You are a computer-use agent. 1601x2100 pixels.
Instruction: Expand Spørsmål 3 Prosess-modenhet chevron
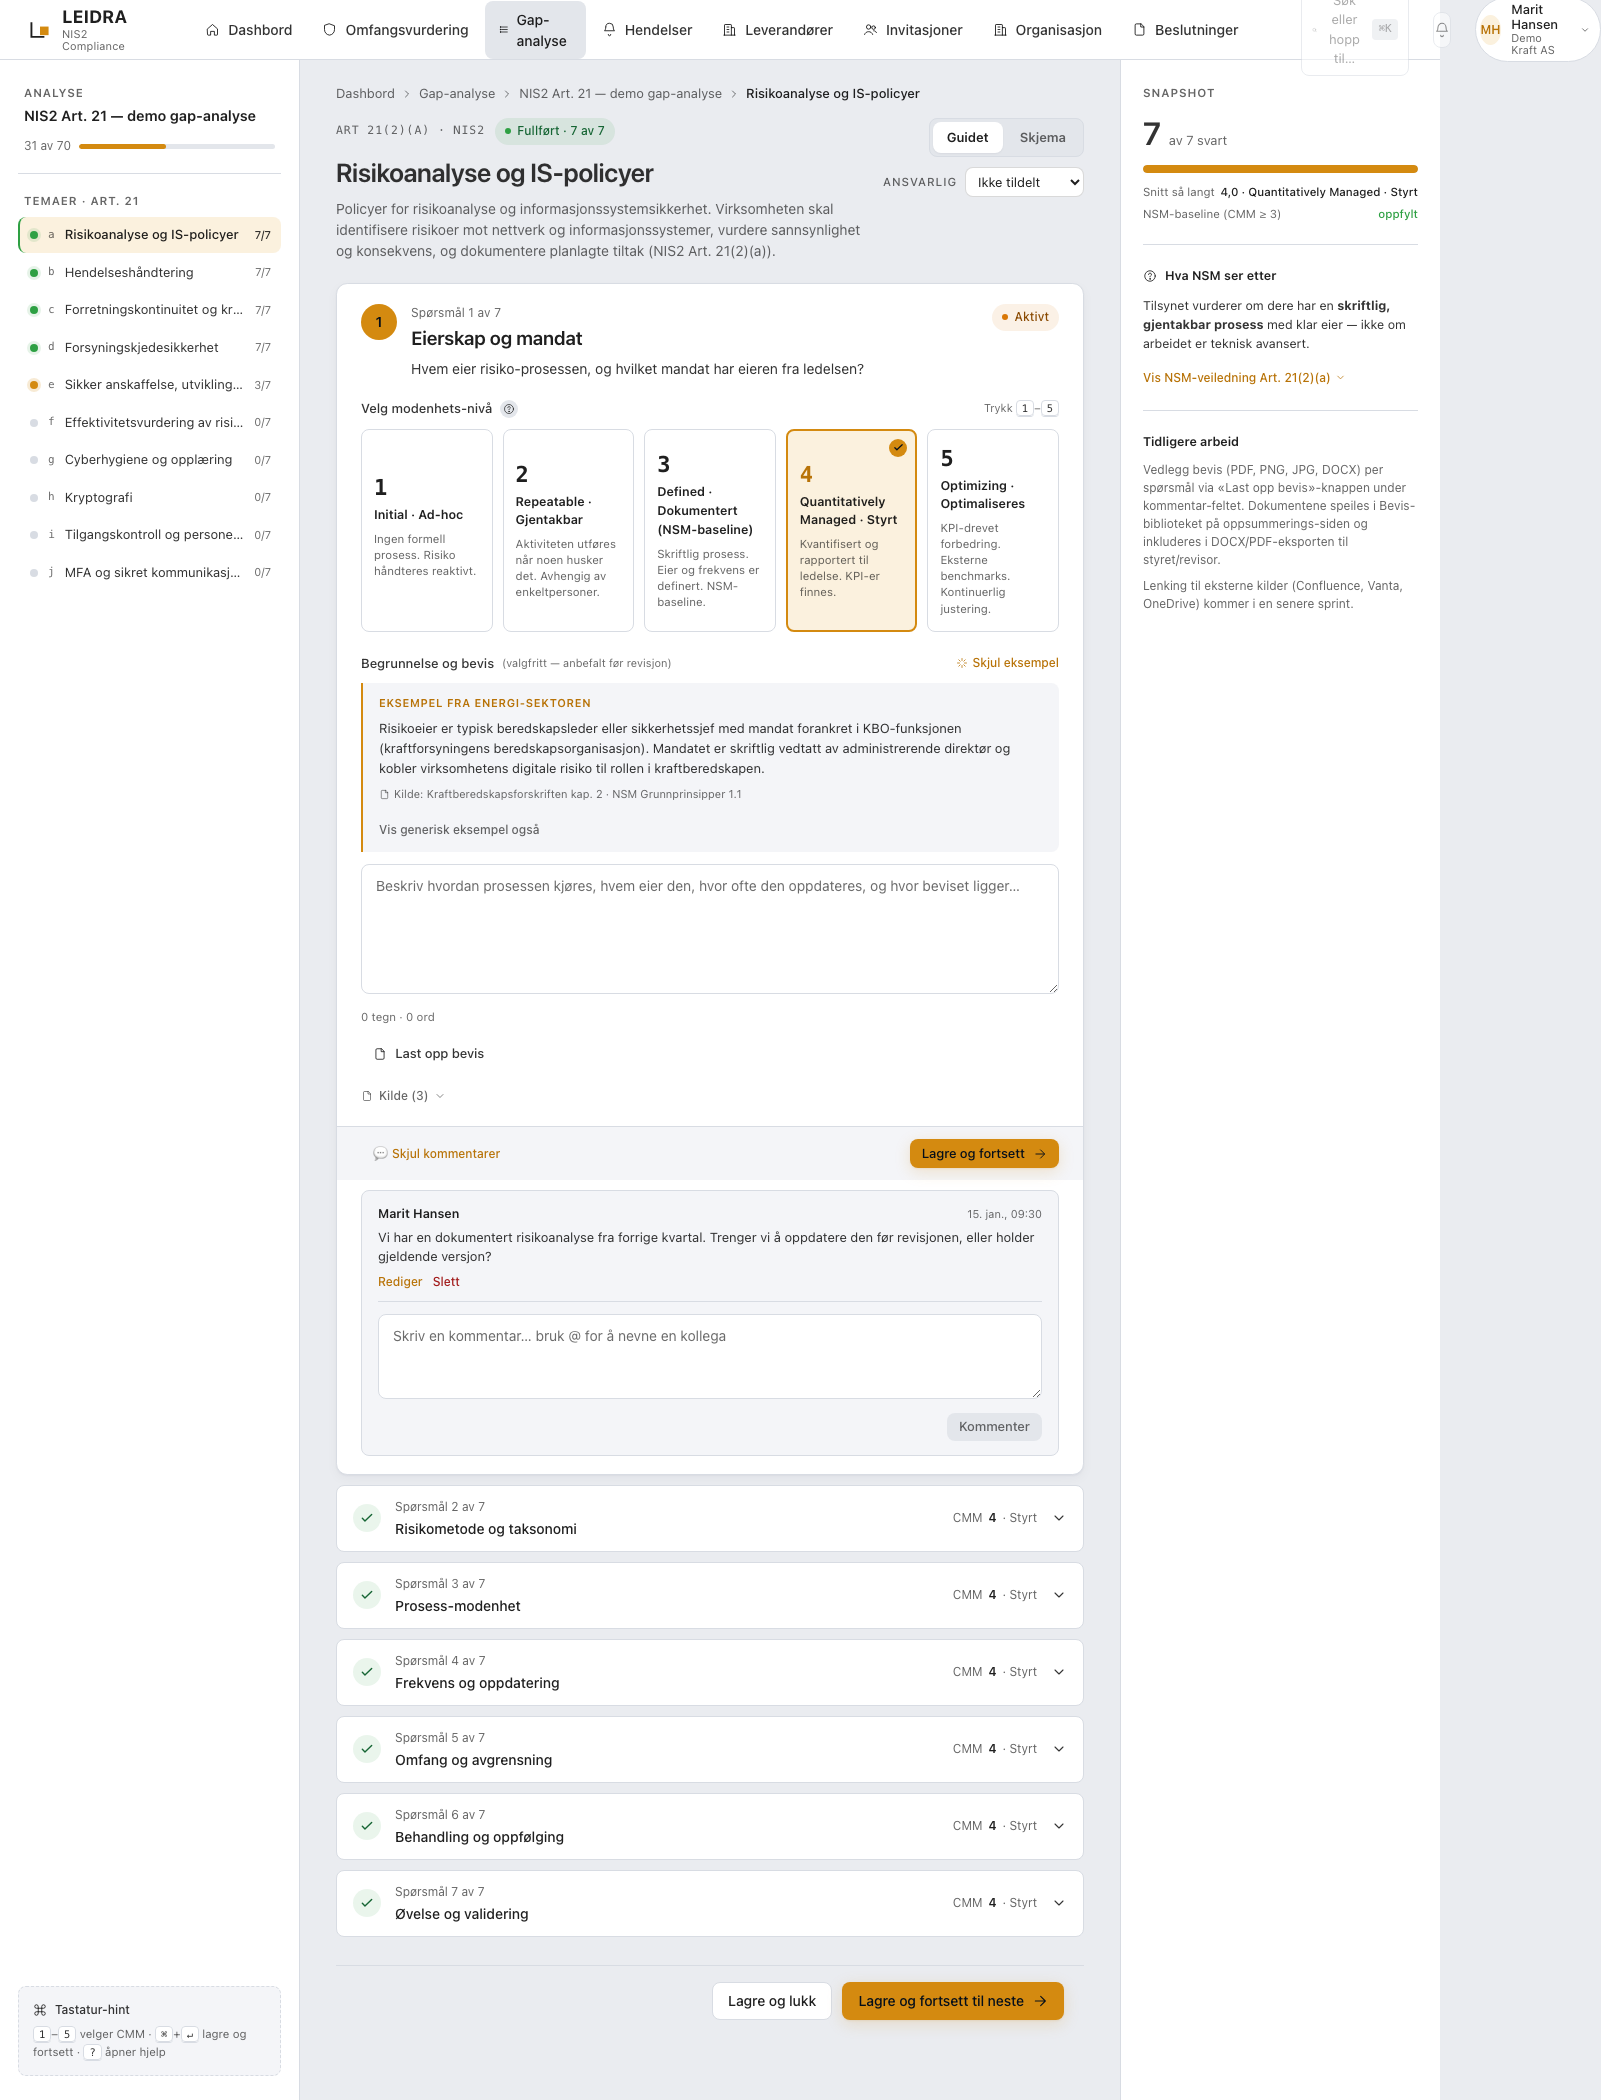pyautogui.click(x=1059, y=1595)
